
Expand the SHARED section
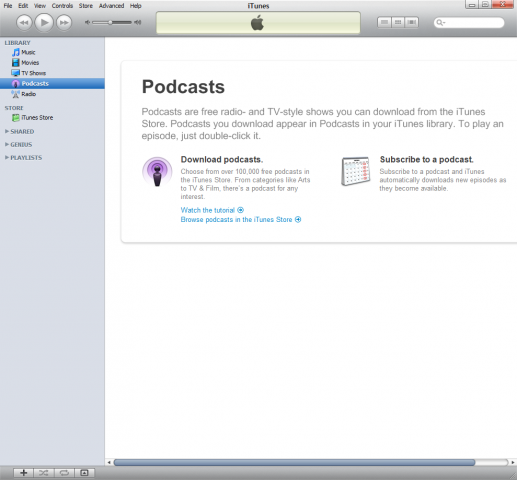7,131
